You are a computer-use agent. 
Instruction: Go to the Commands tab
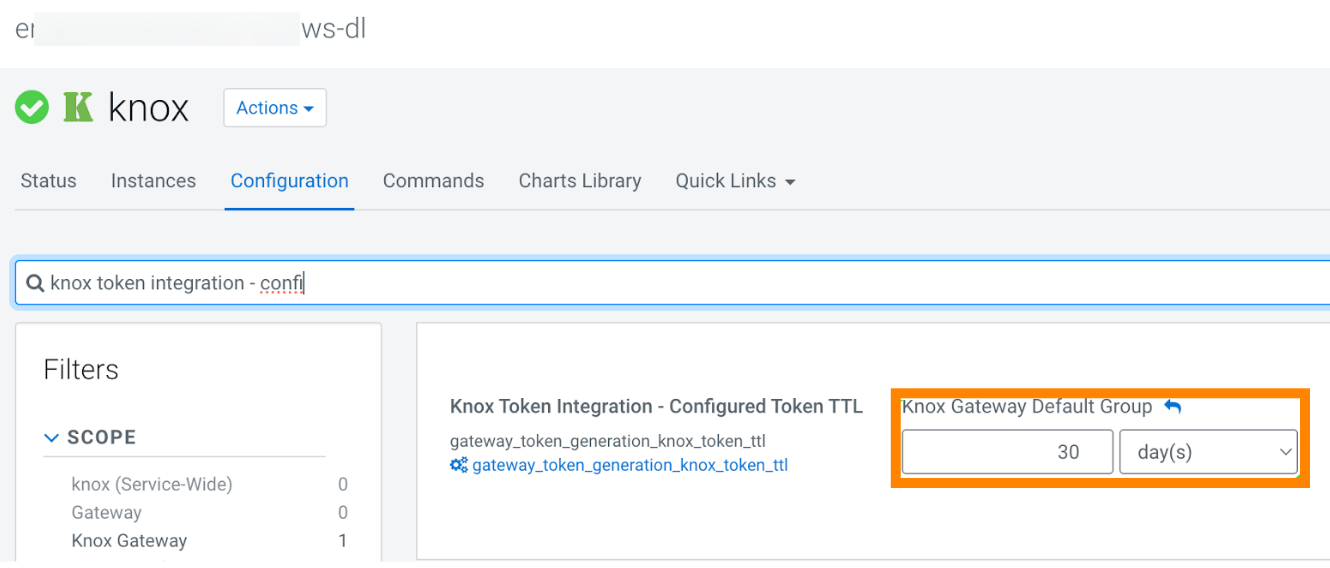click(433, 181)
